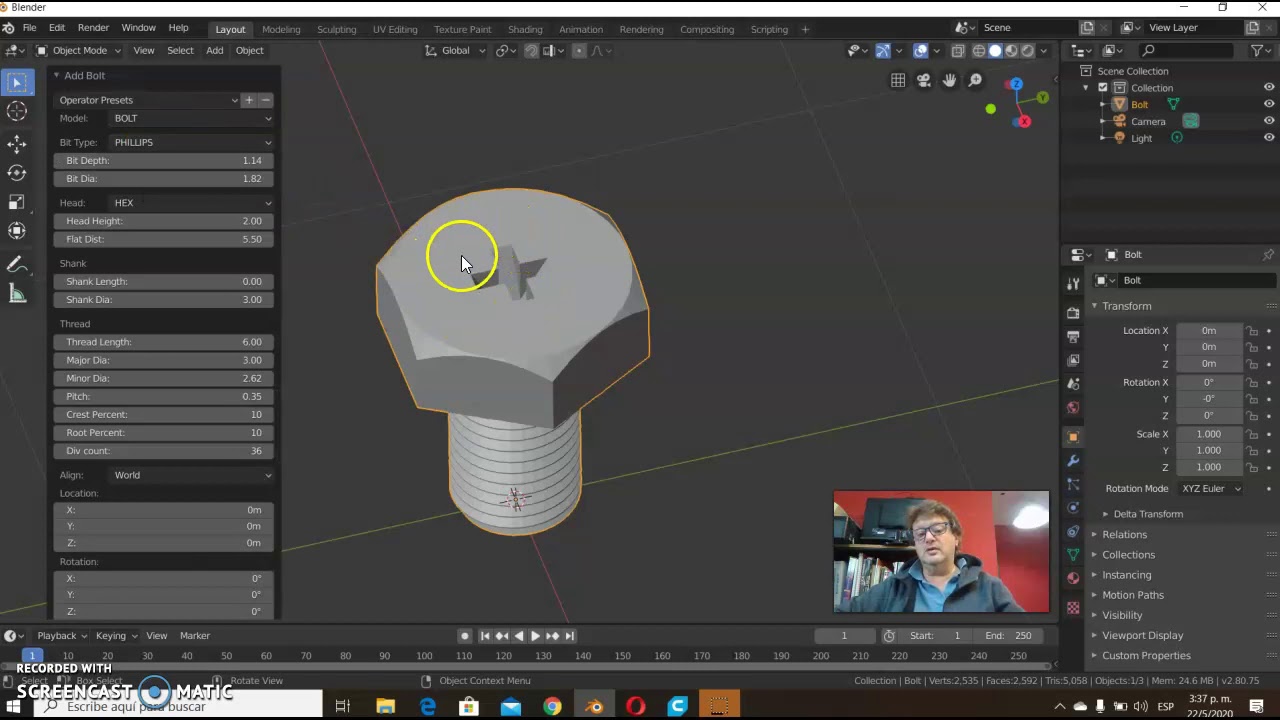This screenshot has width=1280, height=720.
Task: Hide the Camera in viewport
Action: pyautogui.click(x=1269, y=121)
